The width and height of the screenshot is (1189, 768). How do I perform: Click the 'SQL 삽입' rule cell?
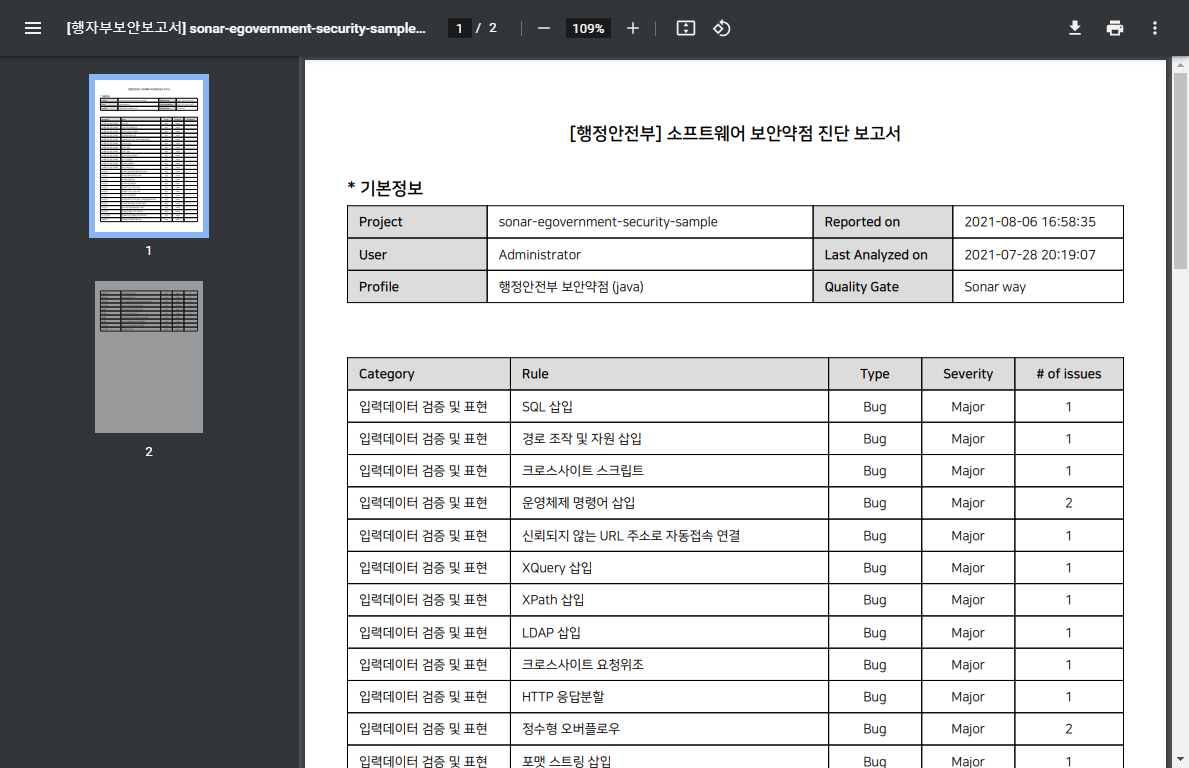coord(669,406)
